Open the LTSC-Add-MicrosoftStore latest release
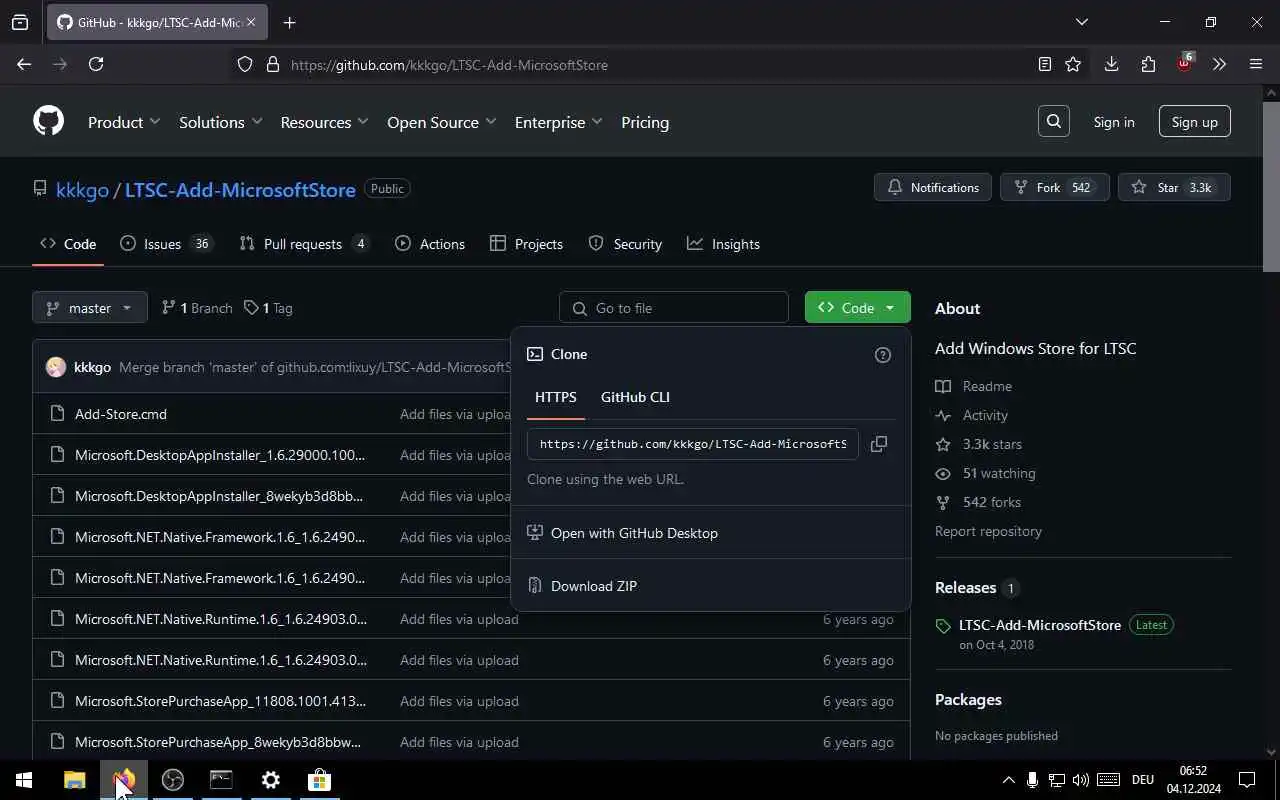 click(1040, 625)
